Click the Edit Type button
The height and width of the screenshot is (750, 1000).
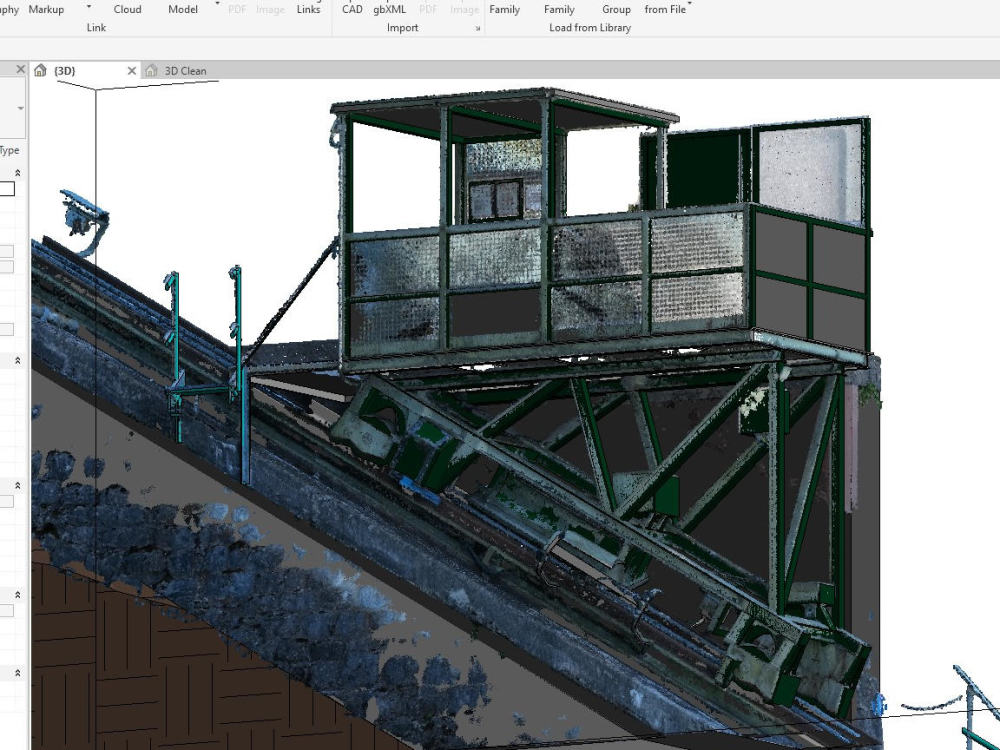pos(10,151)
